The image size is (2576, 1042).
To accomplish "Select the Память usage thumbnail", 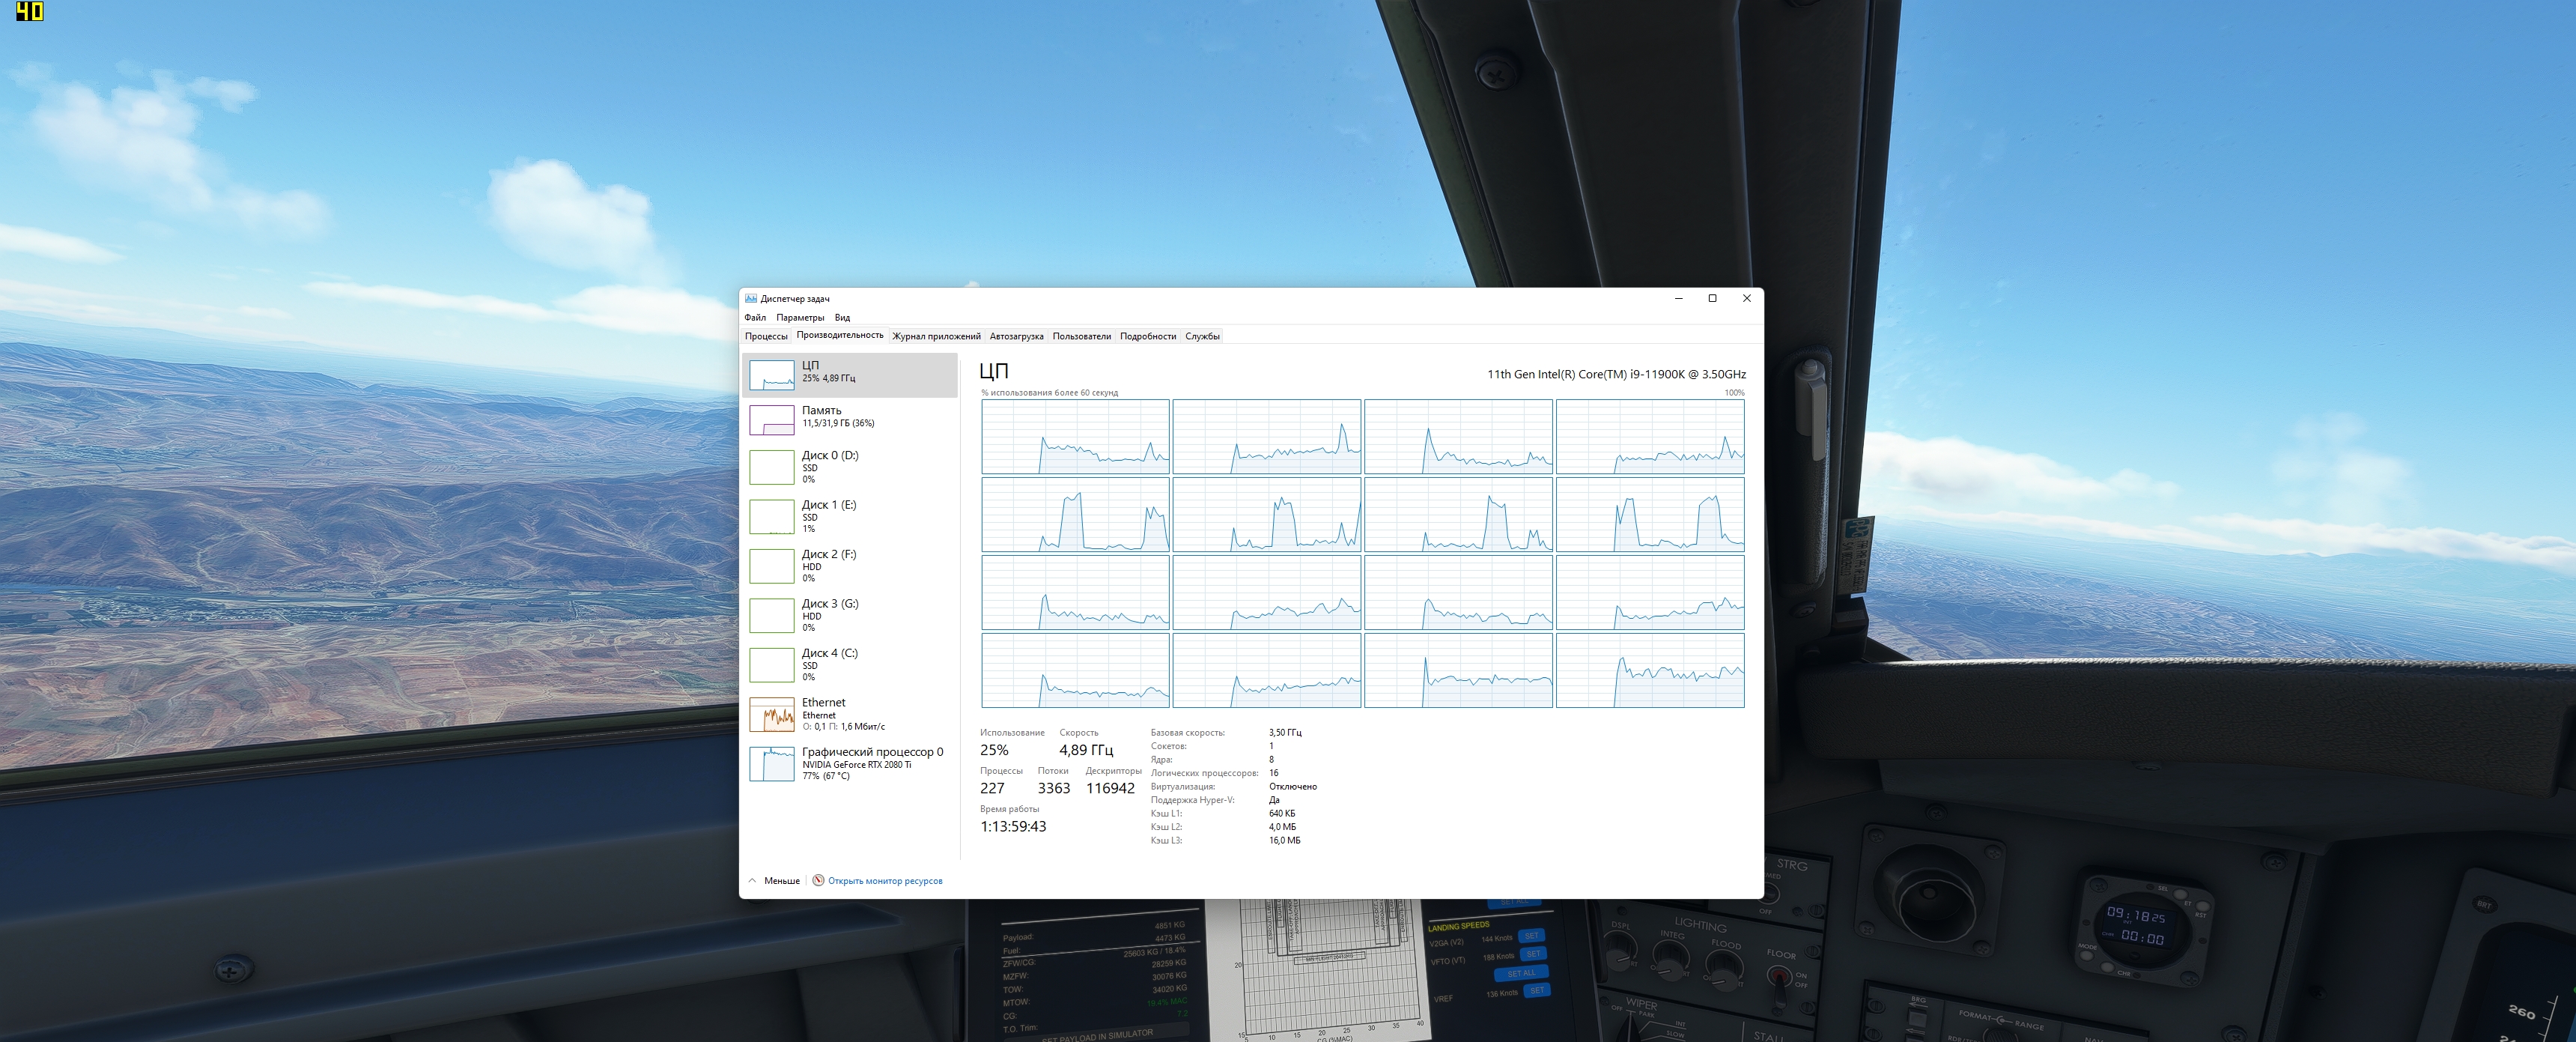I will coord(772,420).
